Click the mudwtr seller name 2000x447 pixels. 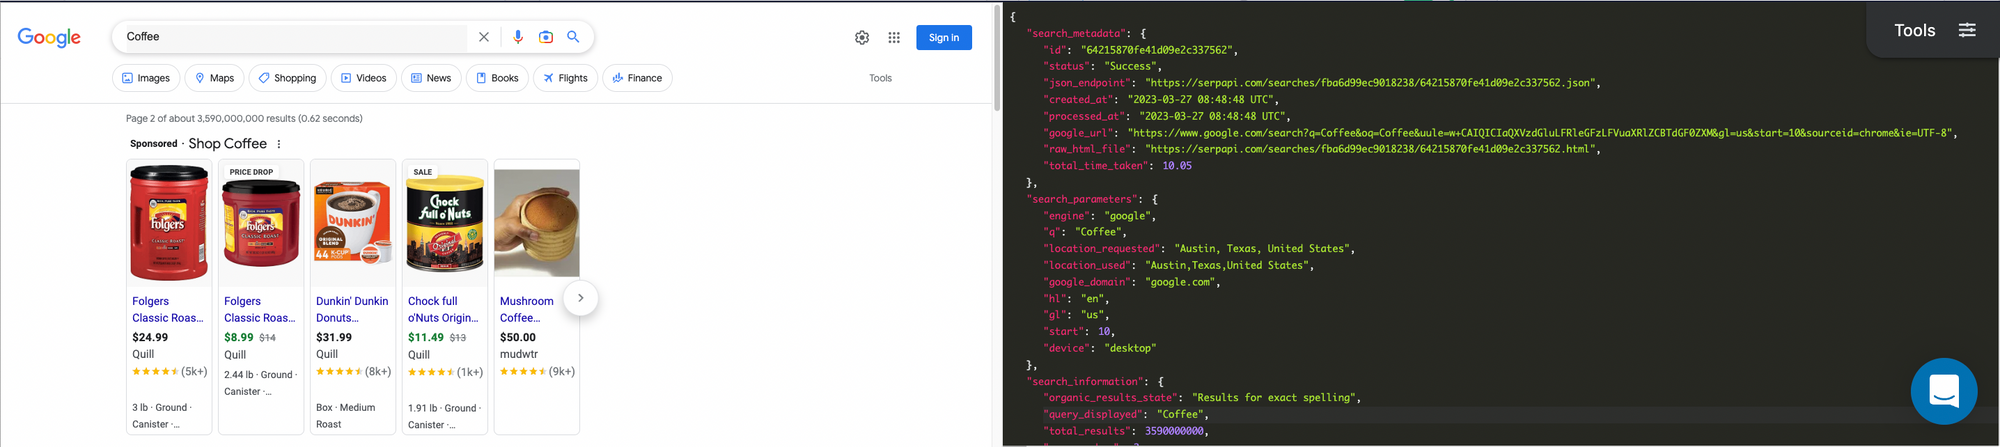pos(519,354)
